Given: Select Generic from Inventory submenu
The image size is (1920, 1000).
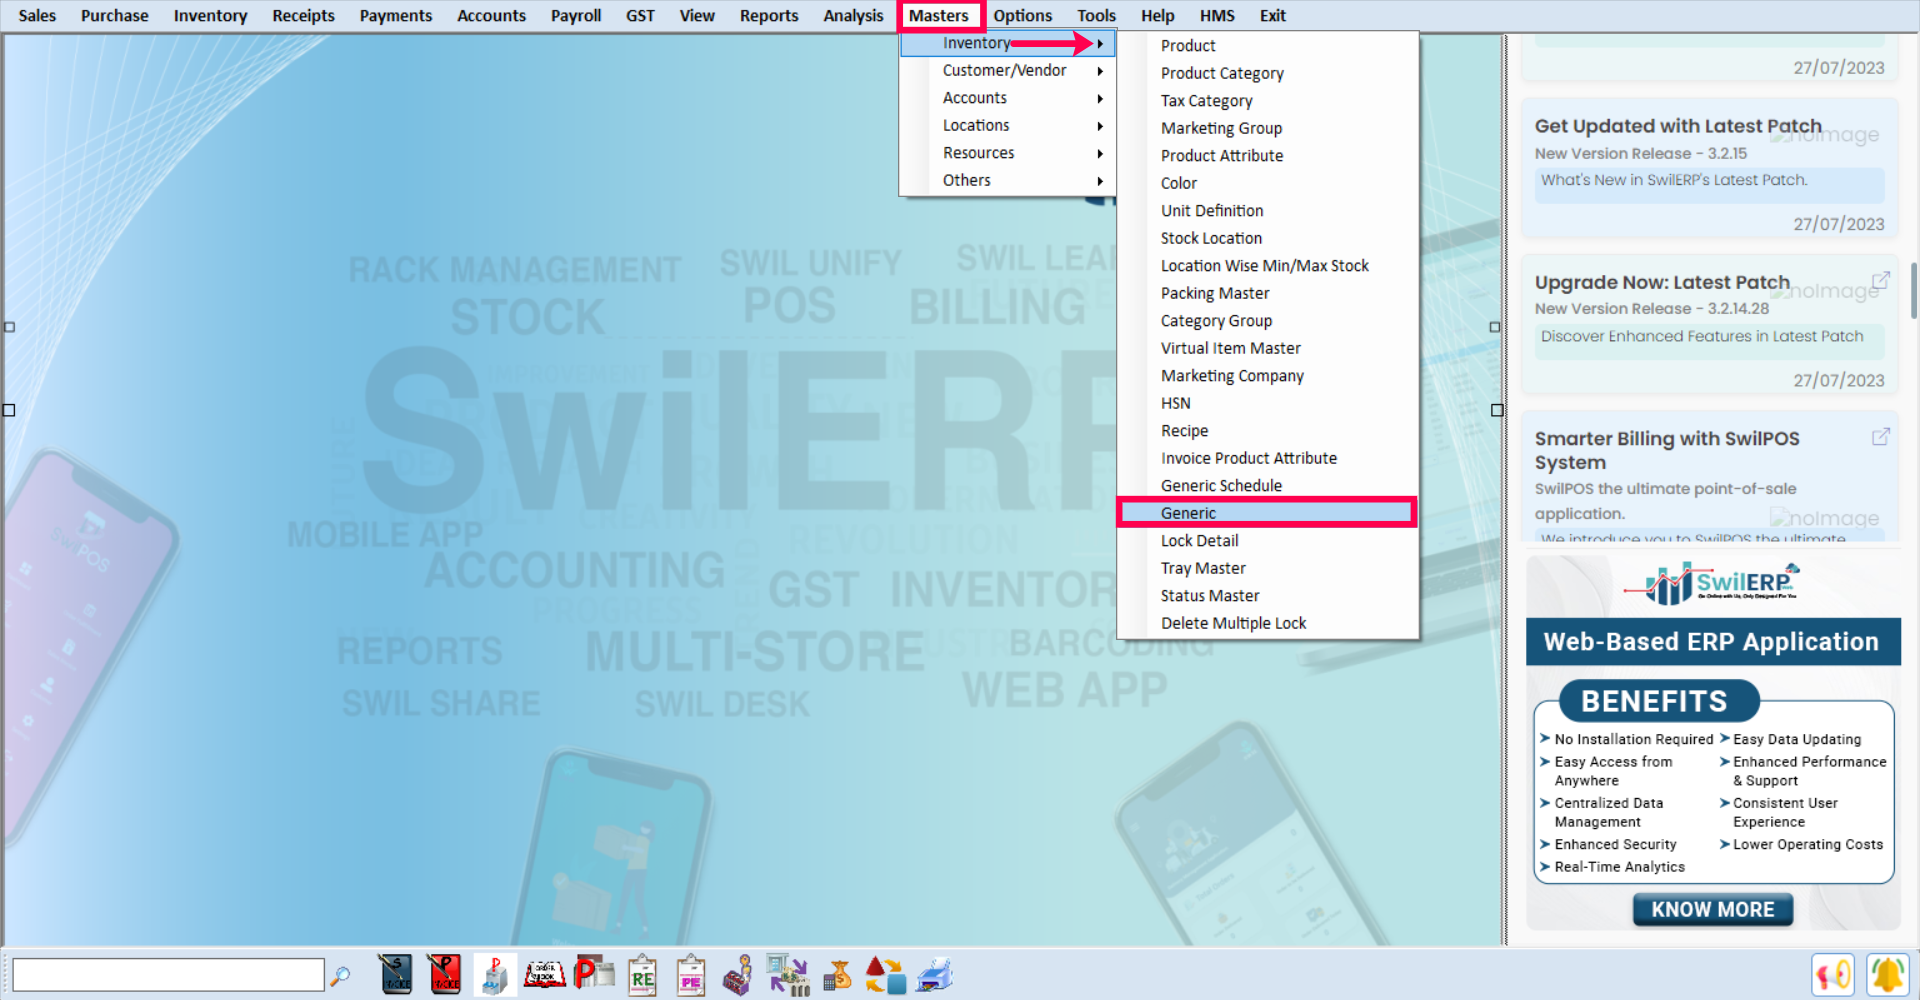Looking at the screenshot, I should pyautogui.click(x=1266, y=513).
